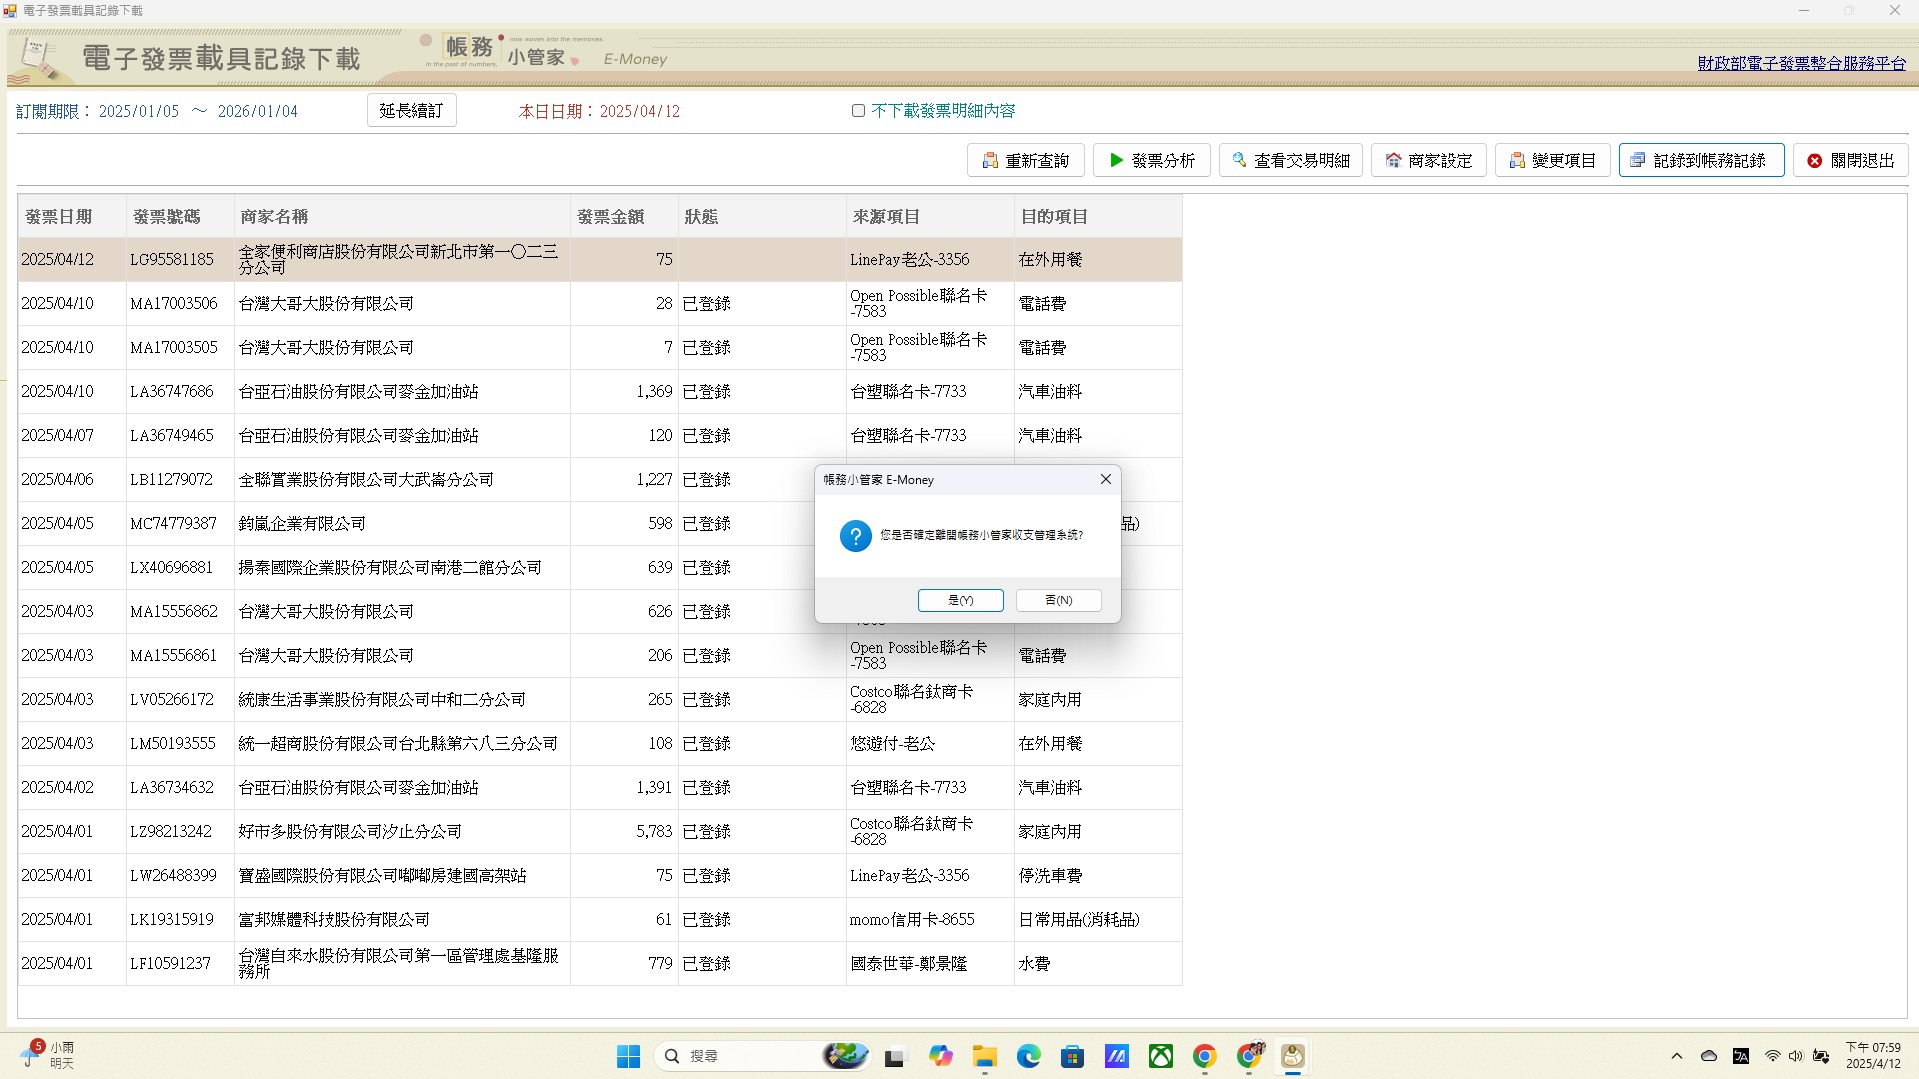Image resolution: width=1919 pixels, height=1079 pixels.
Task: Open the 財政部電子發票整合服務平台 link
Action: 1801,63
